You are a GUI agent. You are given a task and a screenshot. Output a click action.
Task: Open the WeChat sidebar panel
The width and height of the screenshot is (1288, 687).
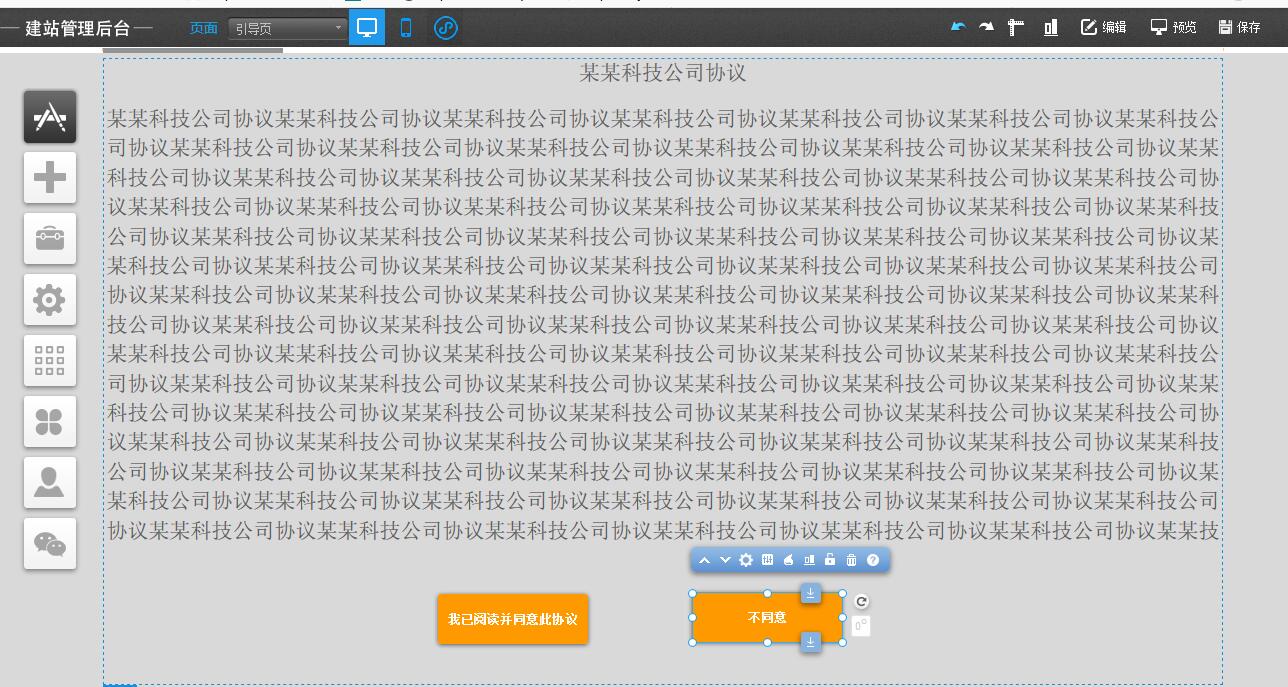tap(50, 543)
